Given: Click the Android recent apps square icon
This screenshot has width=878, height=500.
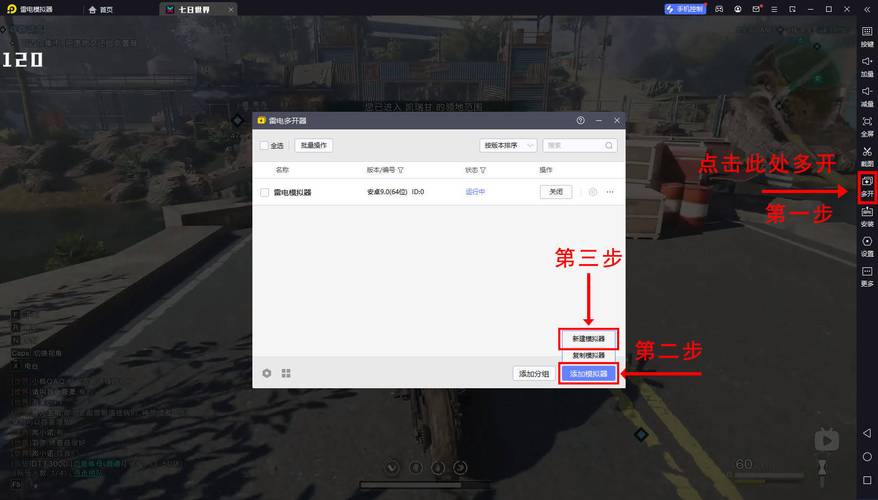Looking at the screenshot, I should pyautogui.click(x=867, y=480).
